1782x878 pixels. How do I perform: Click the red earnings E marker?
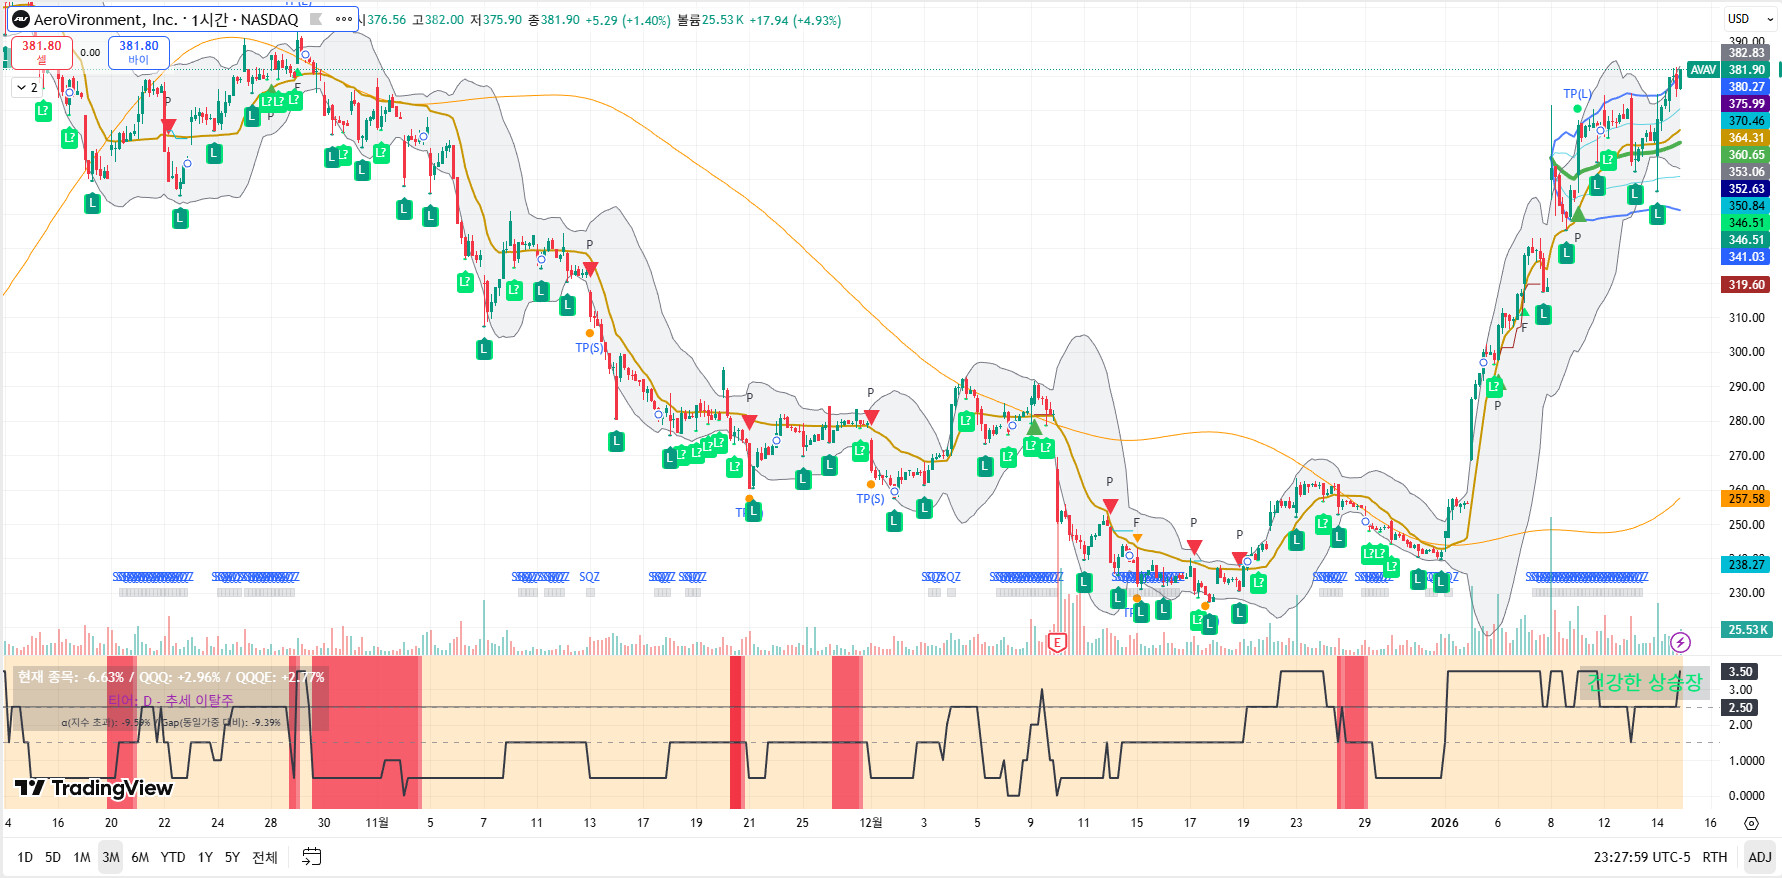tap(1057, 642)
